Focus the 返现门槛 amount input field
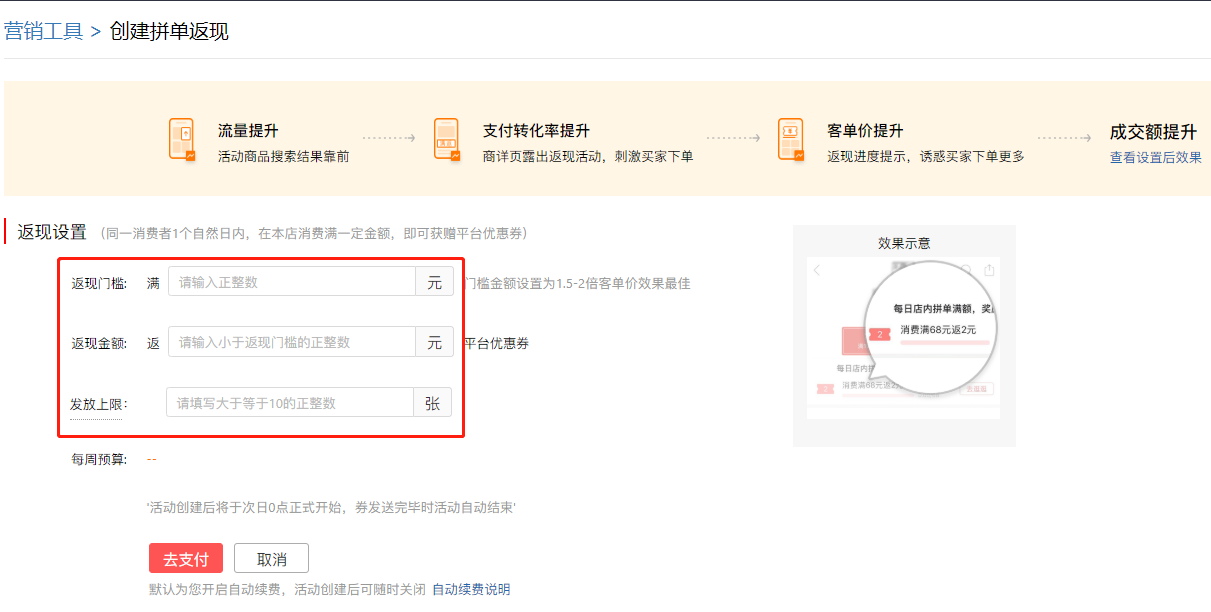 pos(292,283)
